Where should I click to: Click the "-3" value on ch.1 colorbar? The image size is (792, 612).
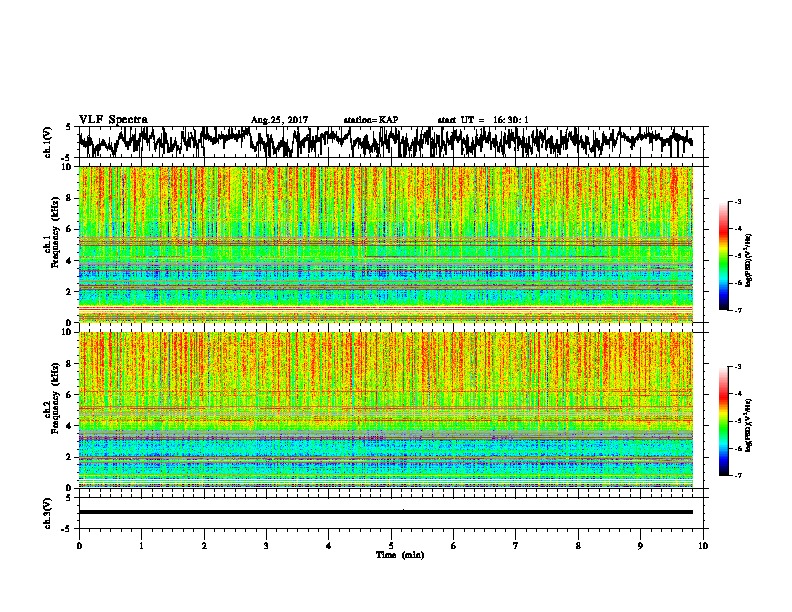pyautogui.click(x=737, y=201)
